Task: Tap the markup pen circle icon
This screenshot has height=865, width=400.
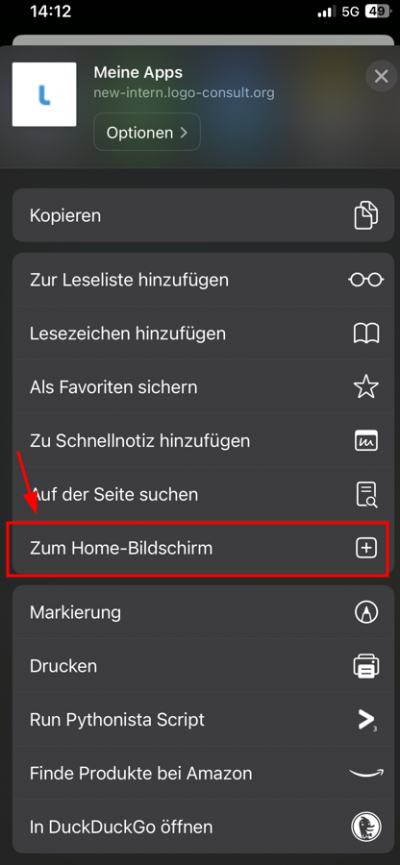Action: tap(366, 612)
